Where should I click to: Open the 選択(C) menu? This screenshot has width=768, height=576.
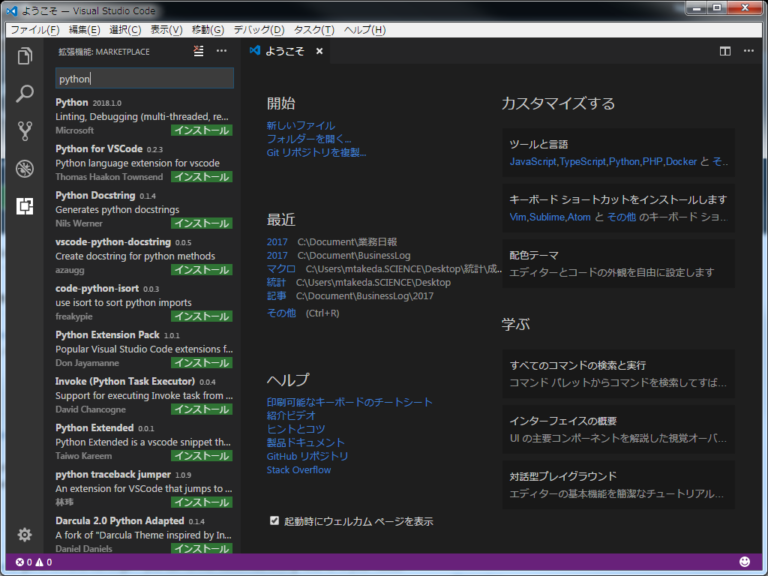pos(125,30)
